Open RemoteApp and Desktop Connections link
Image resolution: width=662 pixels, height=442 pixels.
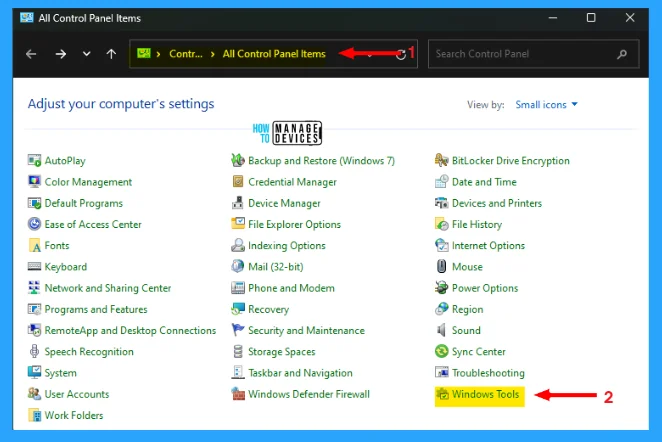pos(130,330)
